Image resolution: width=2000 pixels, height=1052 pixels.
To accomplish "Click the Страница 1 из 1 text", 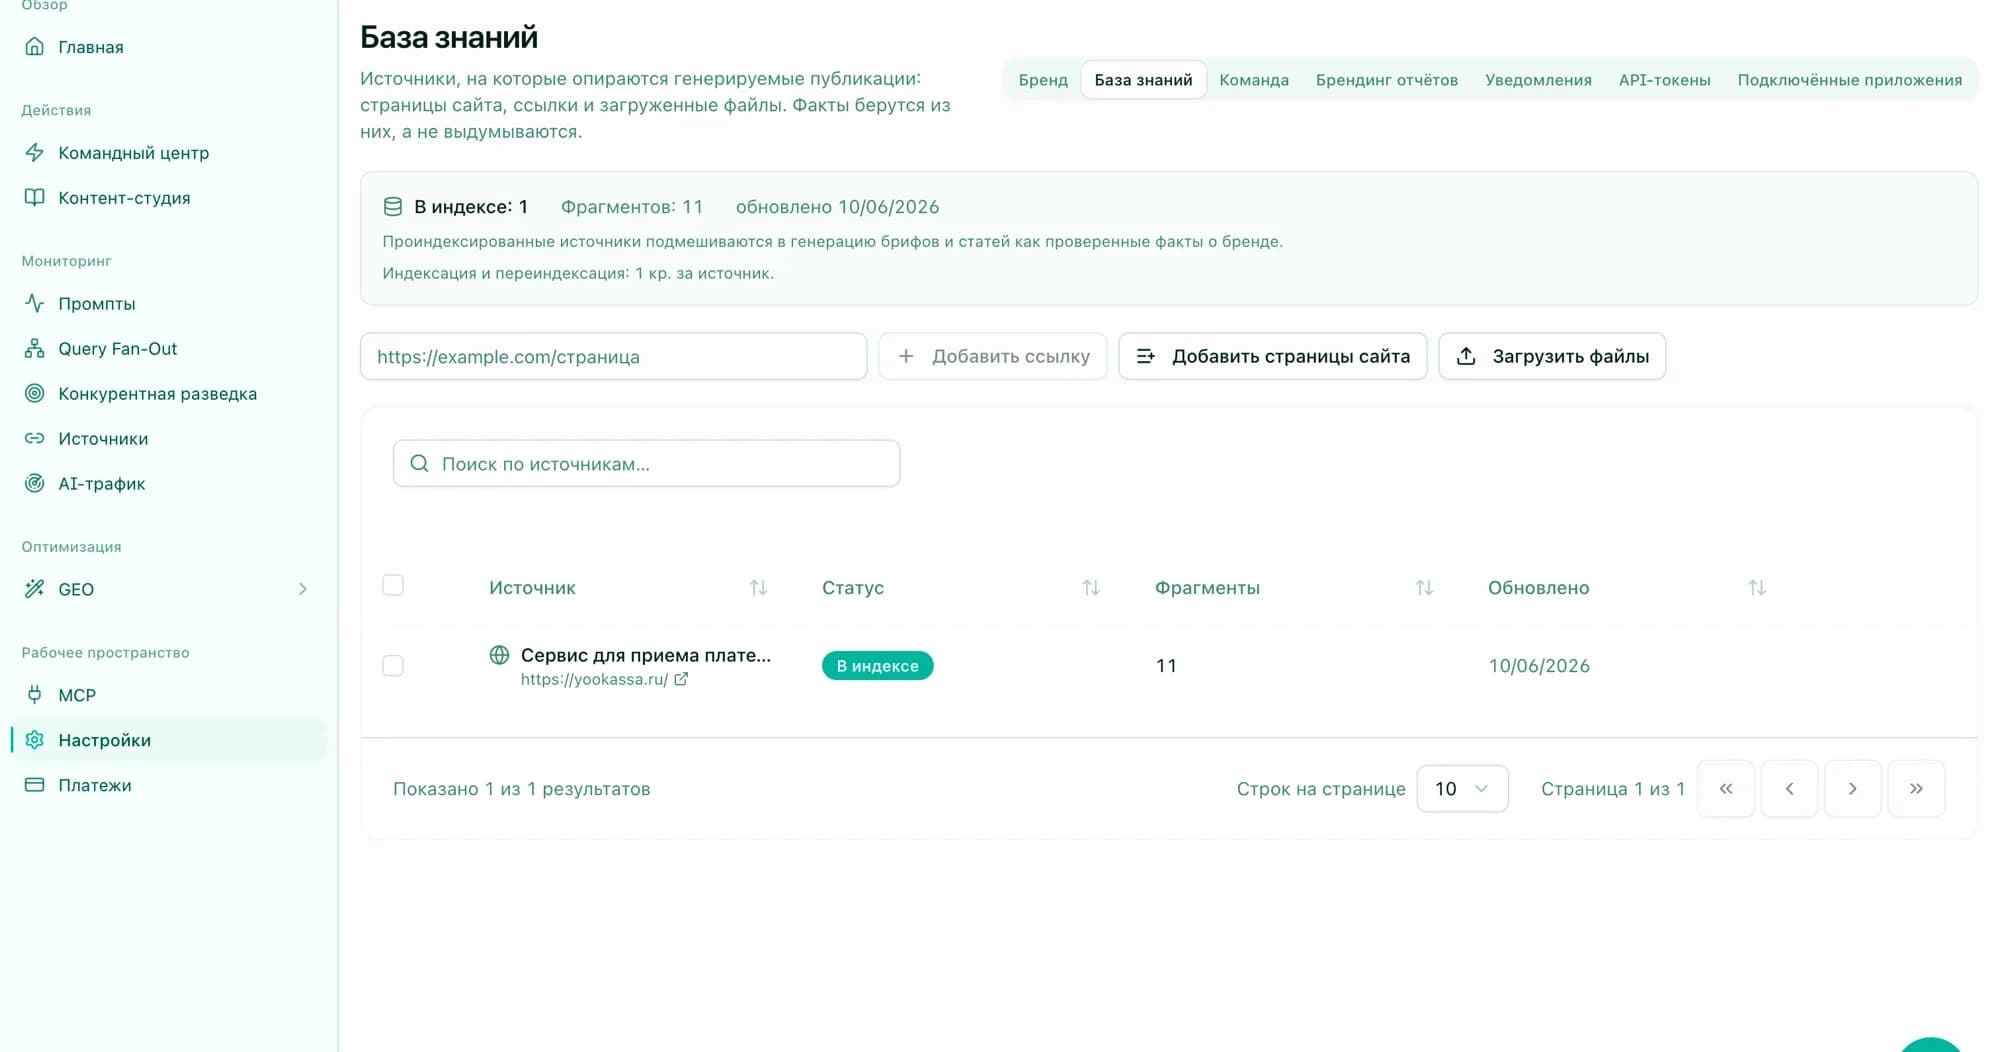I will click(1613, 789).
